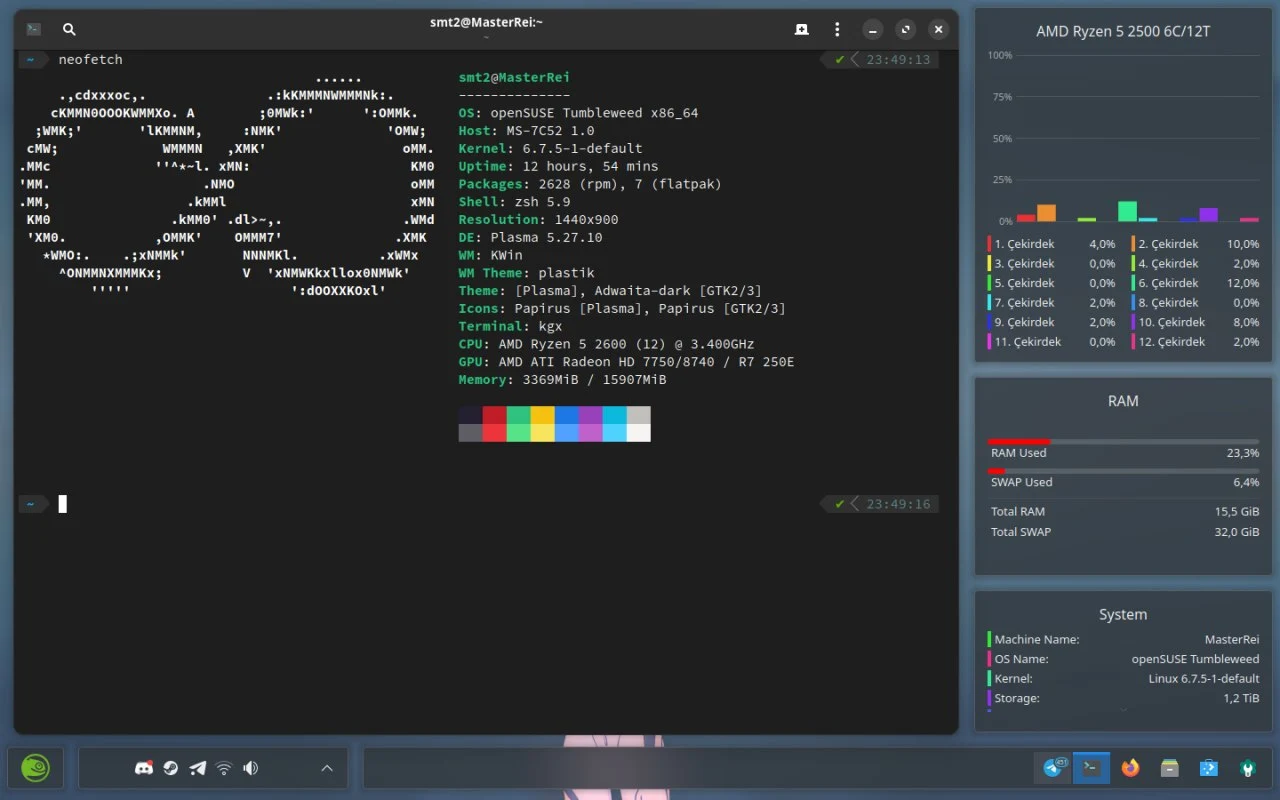Click the Kernel row in System widget
Image resolution: width=1280 pixels, height=800 pixels.
1123,679
